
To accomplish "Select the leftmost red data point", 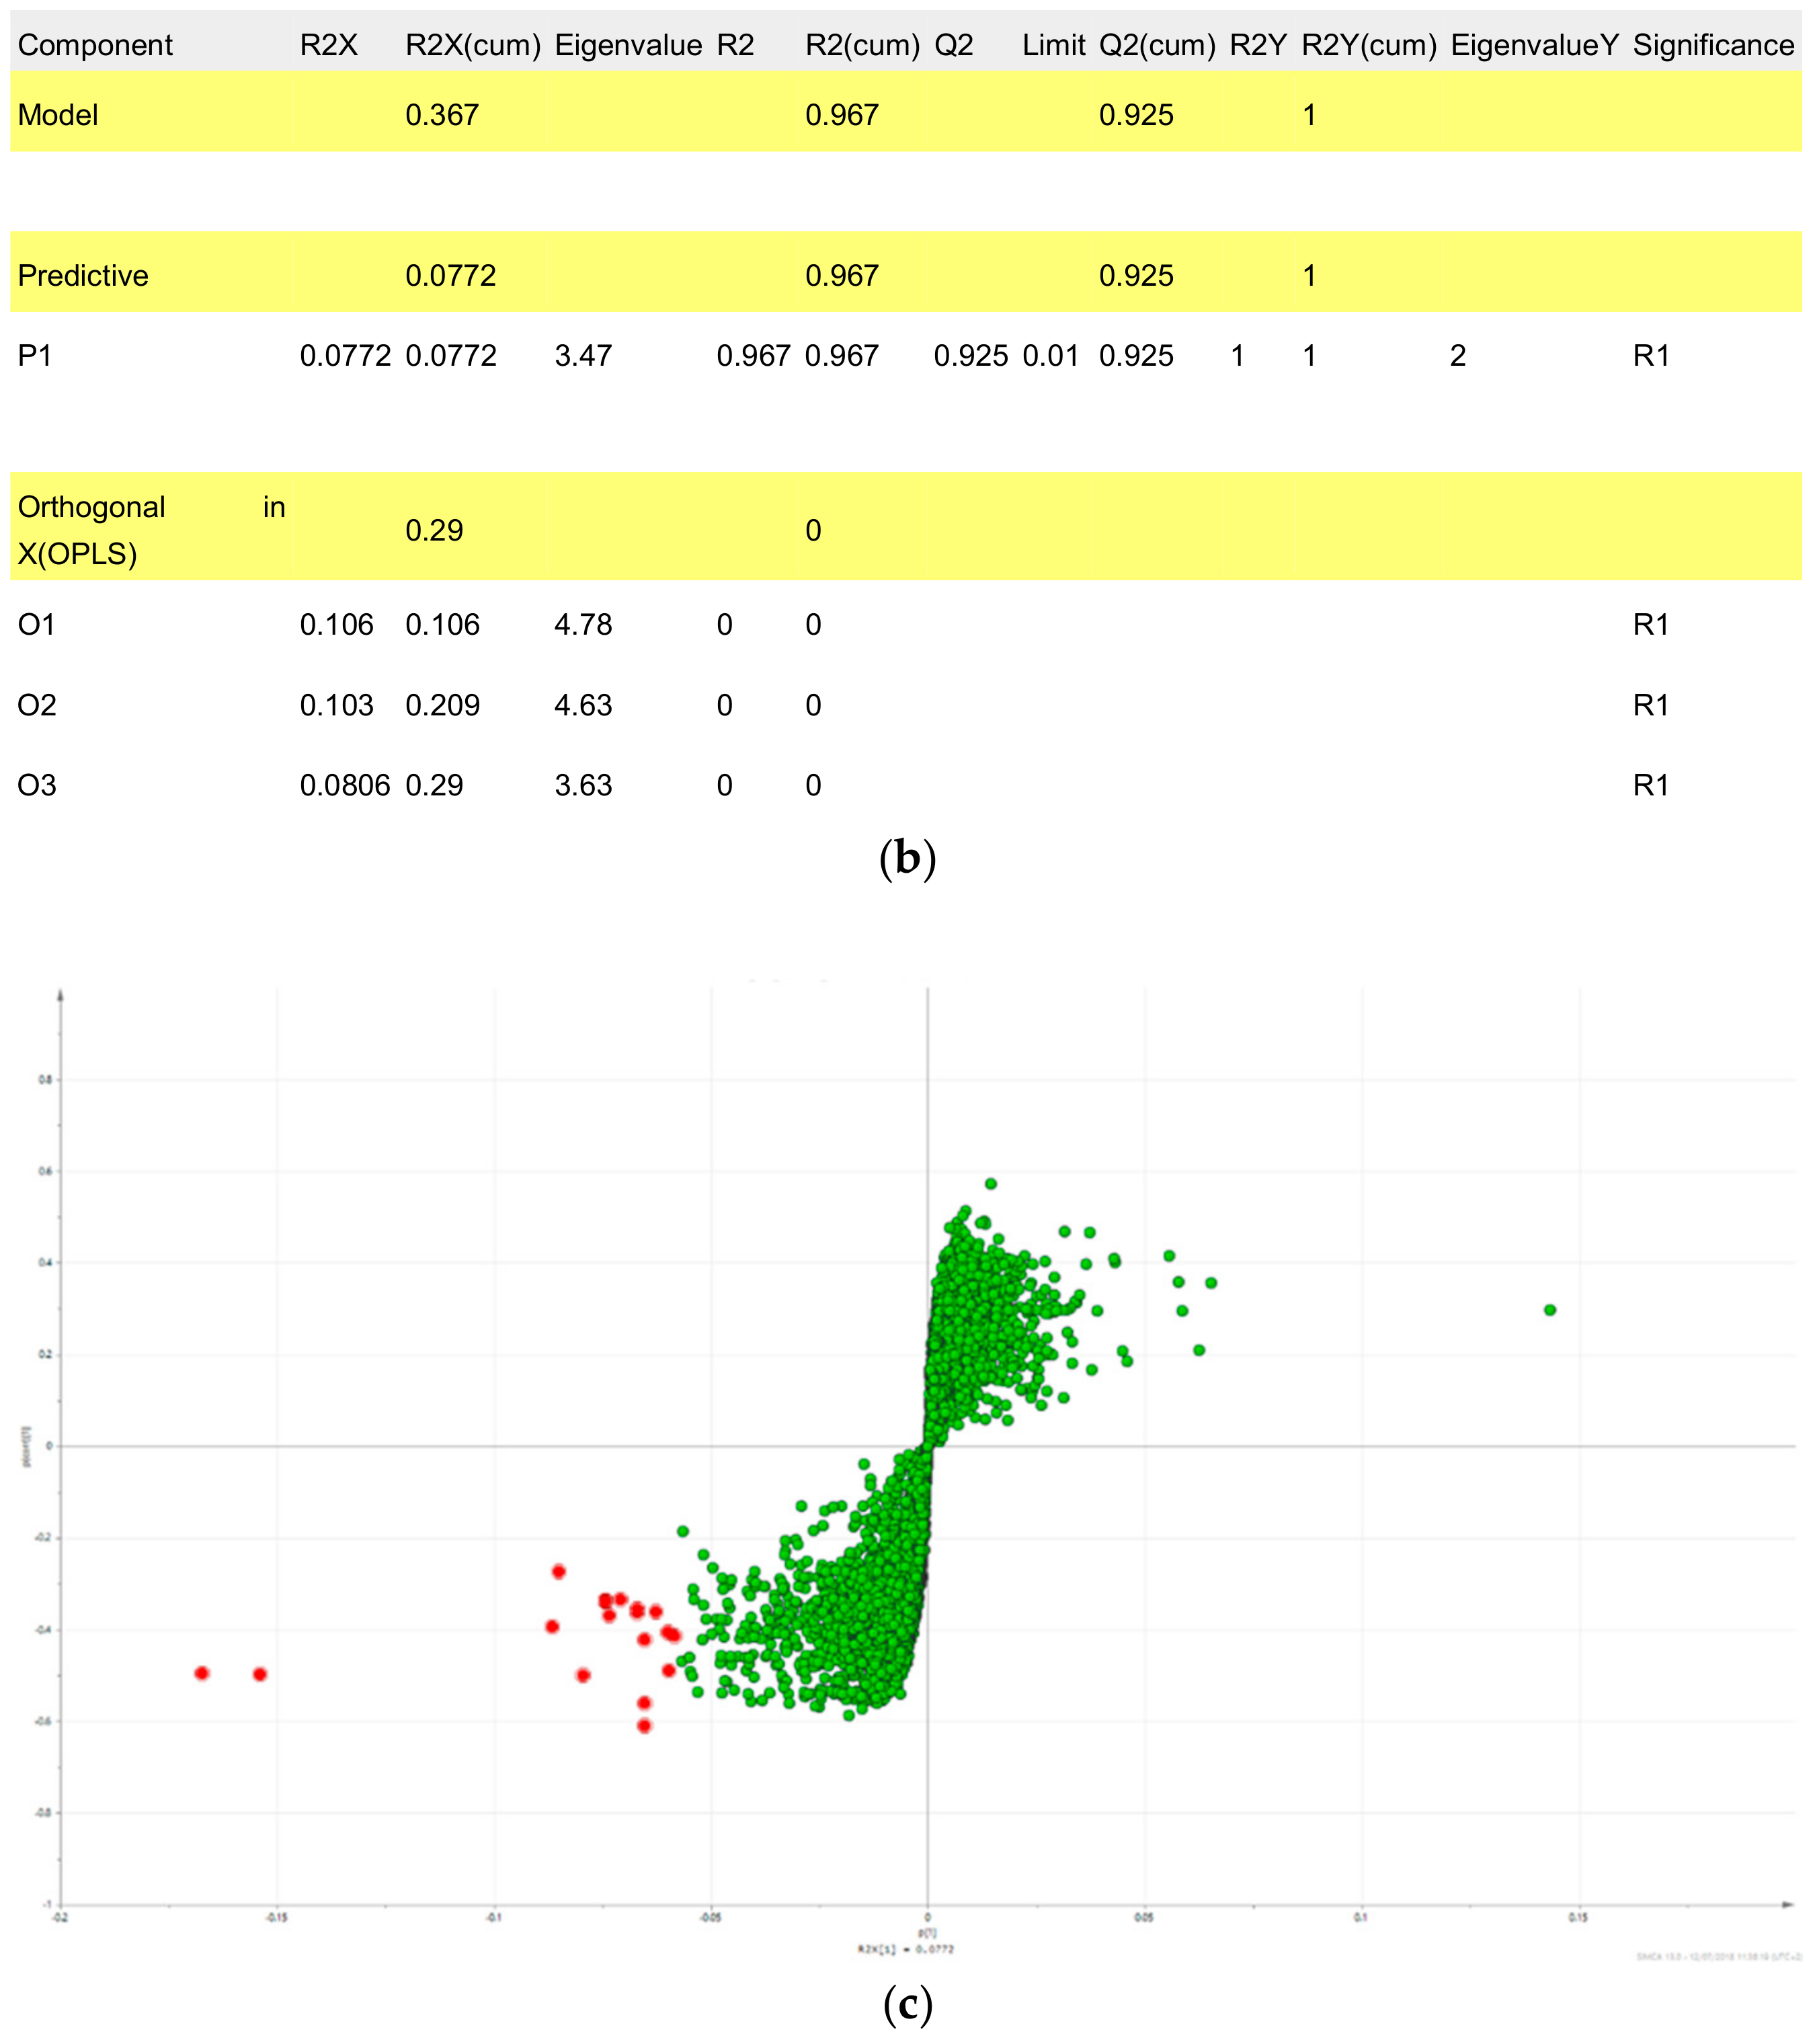I will [x=202, y=1673].
